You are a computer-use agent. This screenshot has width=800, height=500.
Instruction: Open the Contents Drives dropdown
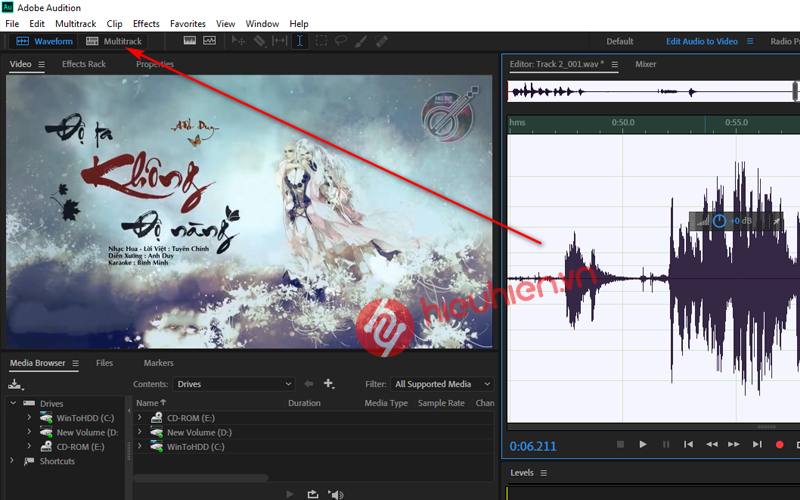click(234, 384)
